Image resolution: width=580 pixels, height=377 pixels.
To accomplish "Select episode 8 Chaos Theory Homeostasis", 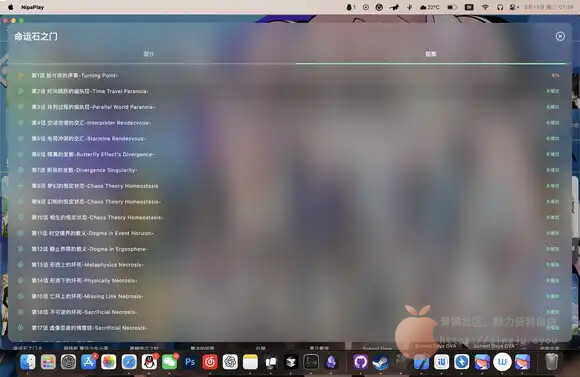I will coord(95,186).
